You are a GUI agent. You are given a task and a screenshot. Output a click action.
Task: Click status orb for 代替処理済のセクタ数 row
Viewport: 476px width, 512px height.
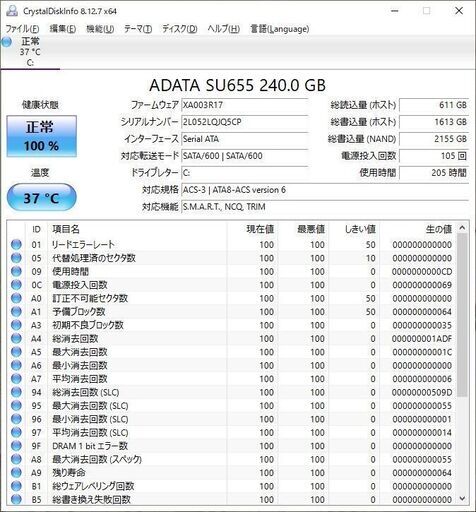coord(16,258)
